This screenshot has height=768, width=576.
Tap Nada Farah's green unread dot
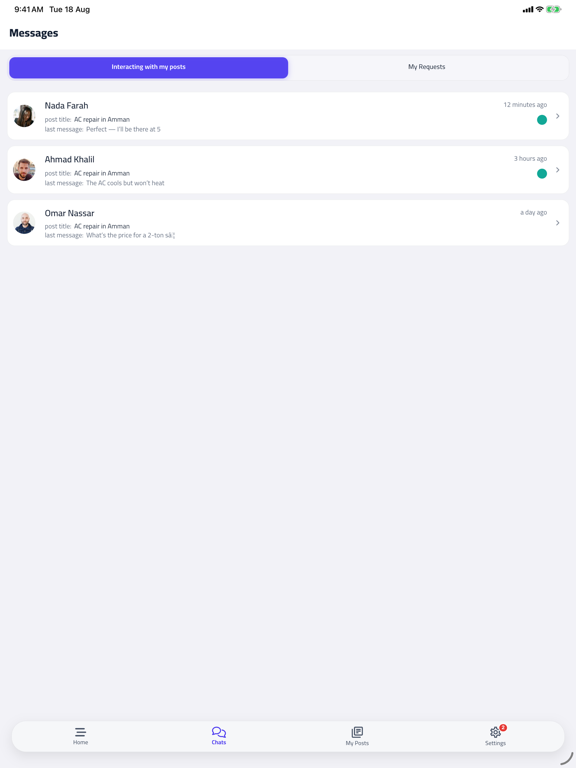click(x=542, y=120)
